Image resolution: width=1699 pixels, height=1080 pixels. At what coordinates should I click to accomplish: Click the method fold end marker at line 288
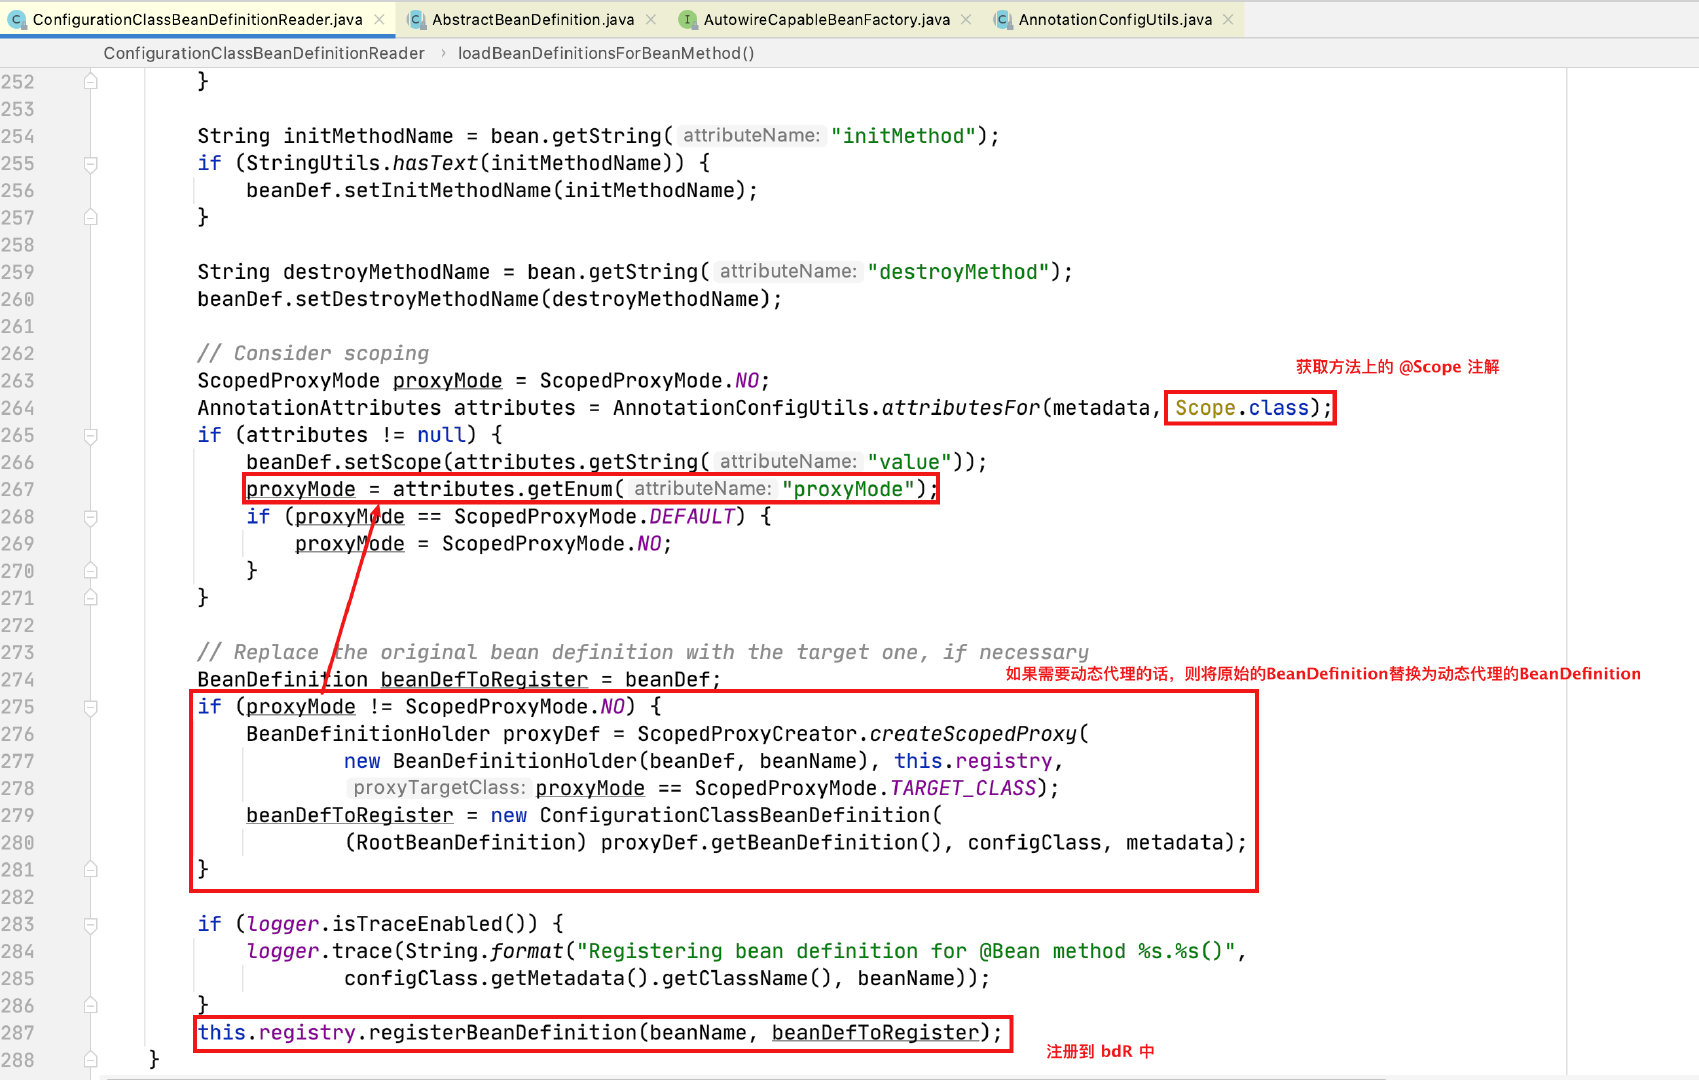[x=91, y=1060]
